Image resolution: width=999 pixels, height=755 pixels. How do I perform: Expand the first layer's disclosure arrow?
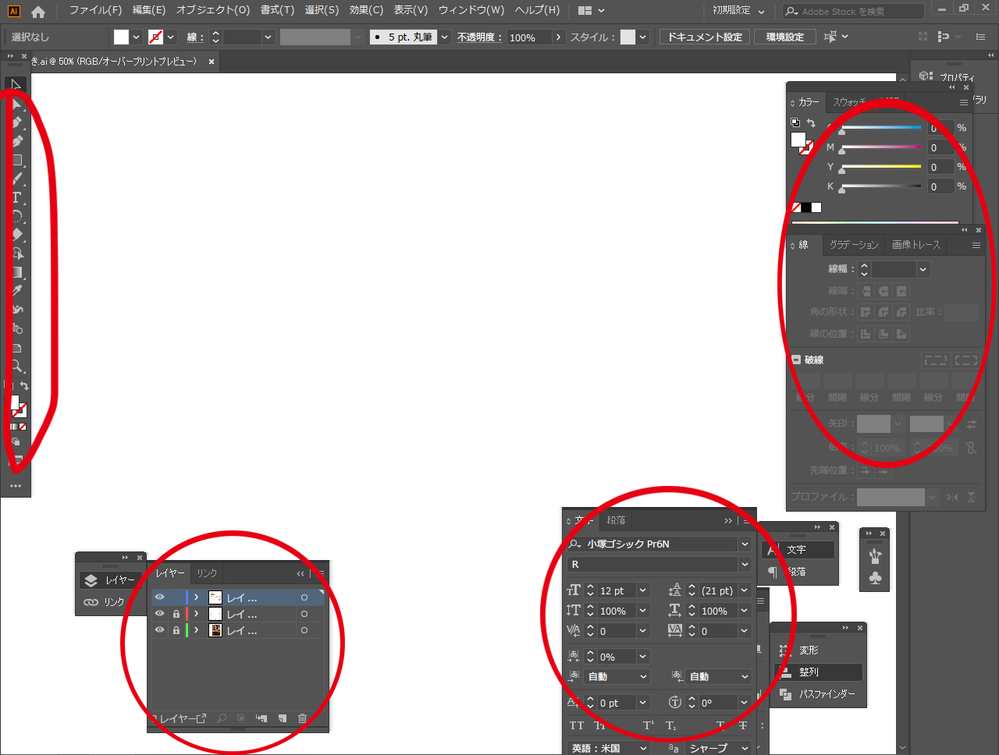coord(196,597)
